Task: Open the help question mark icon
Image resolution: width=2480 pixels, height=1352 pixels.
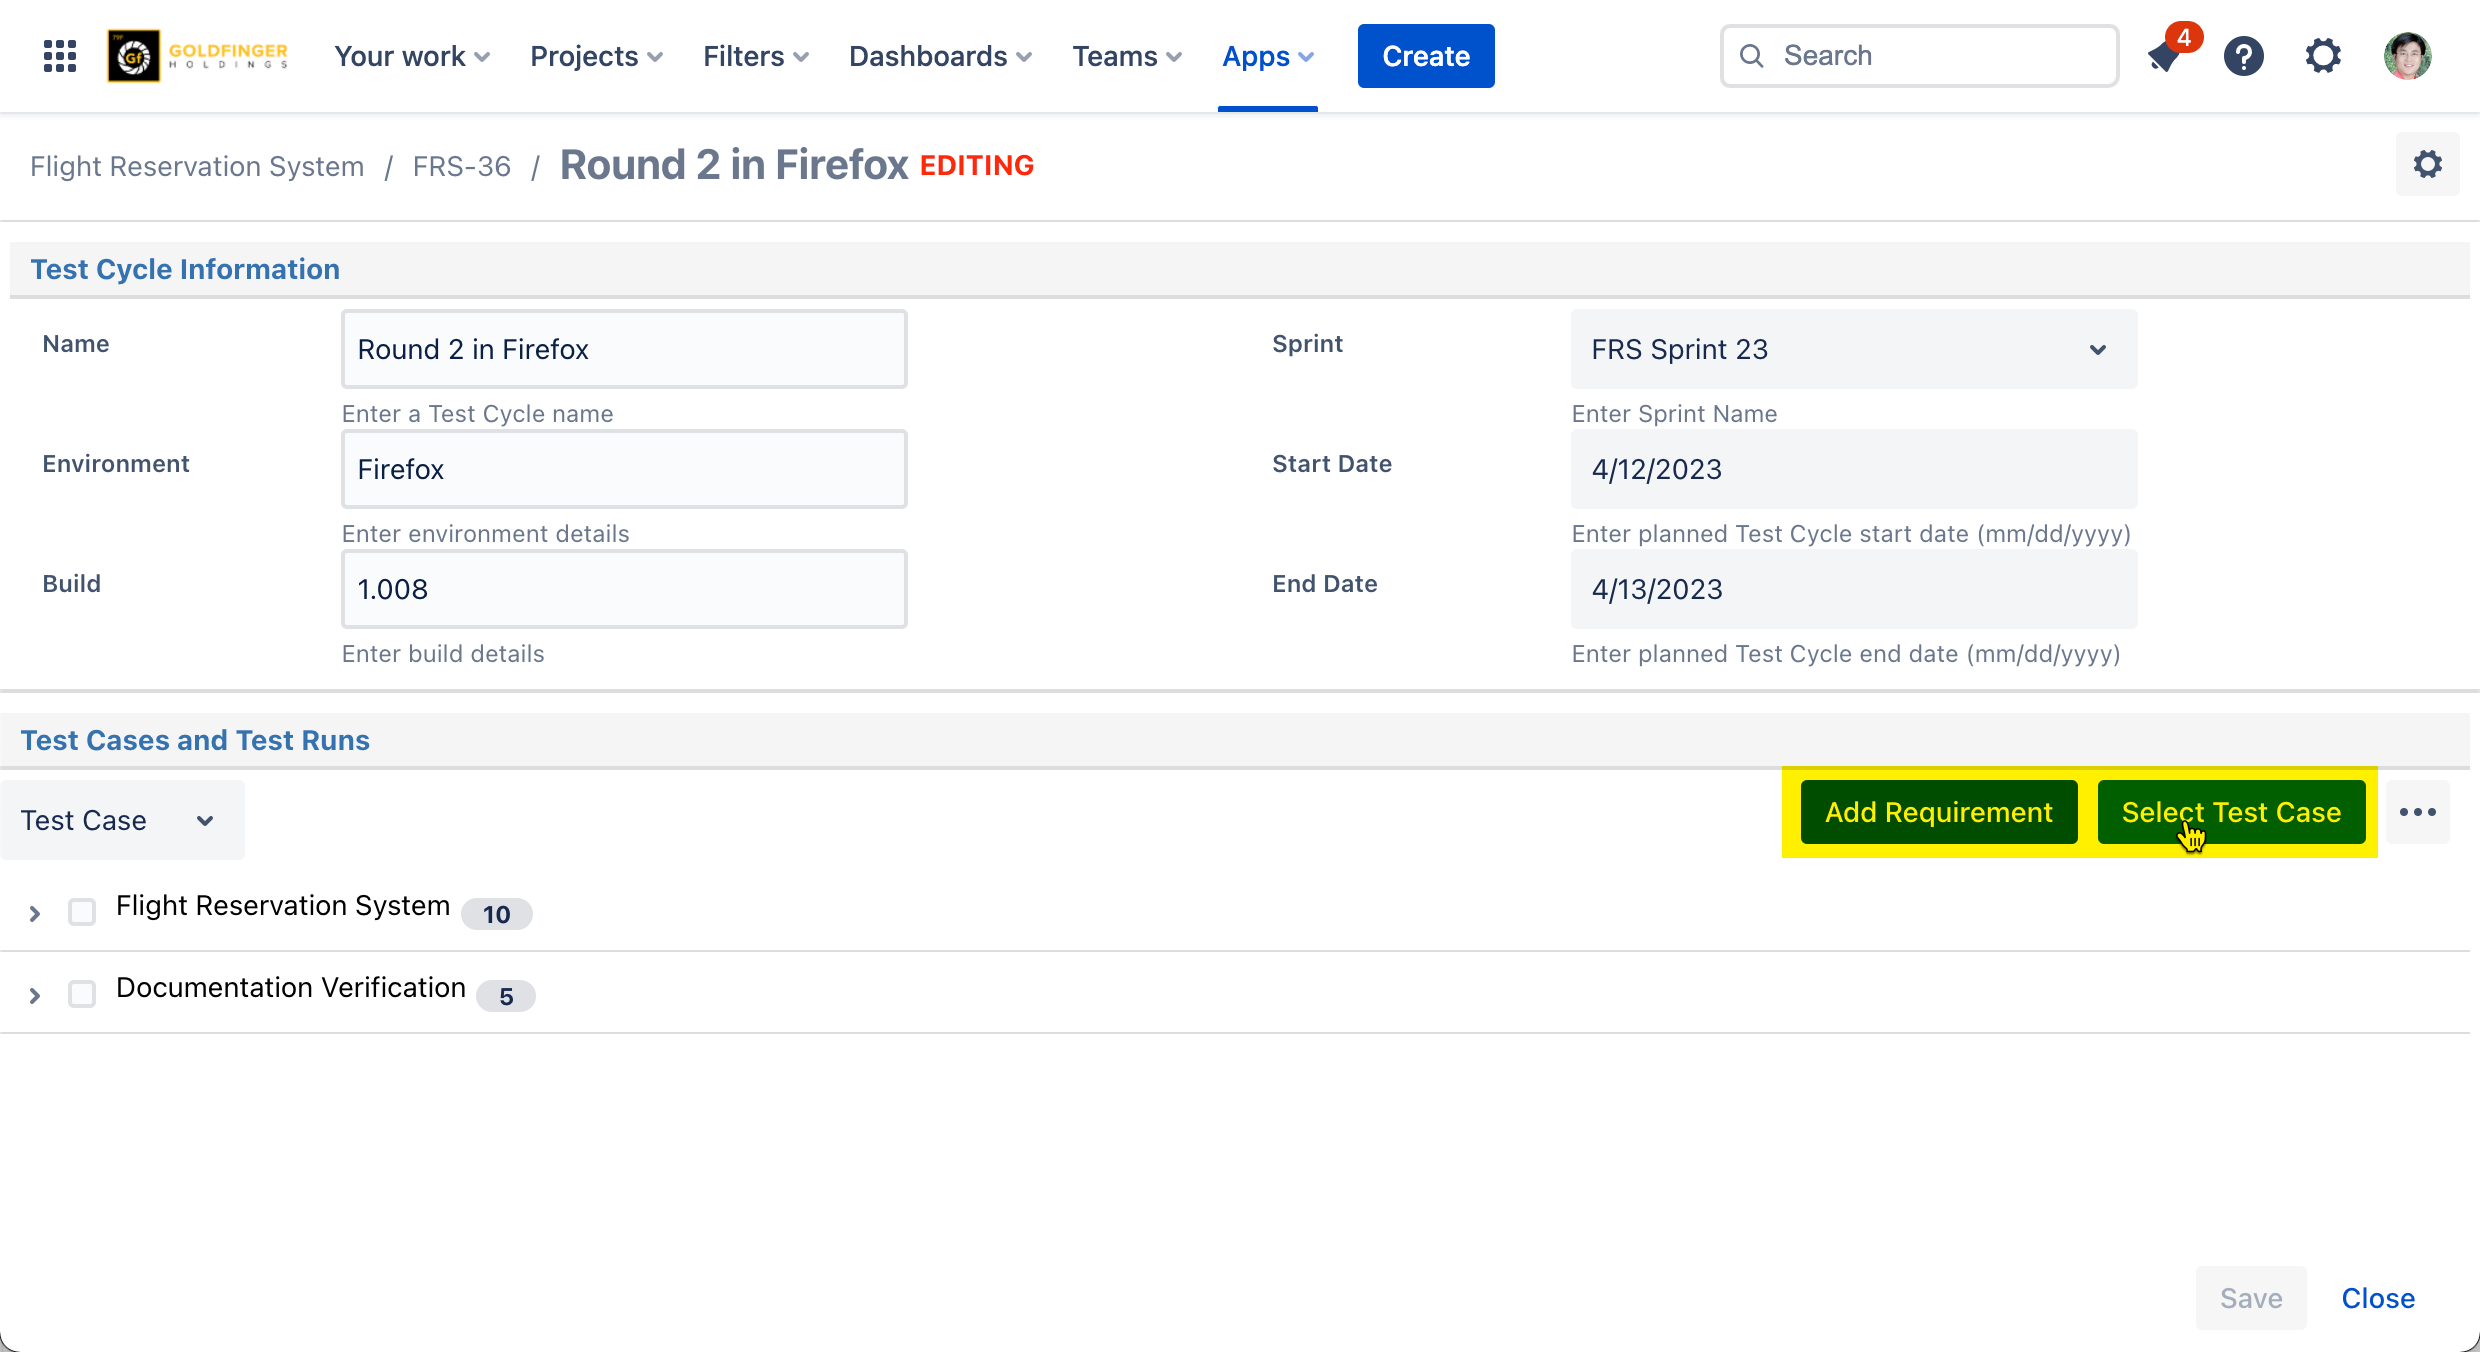Action: pos(2243,56)
